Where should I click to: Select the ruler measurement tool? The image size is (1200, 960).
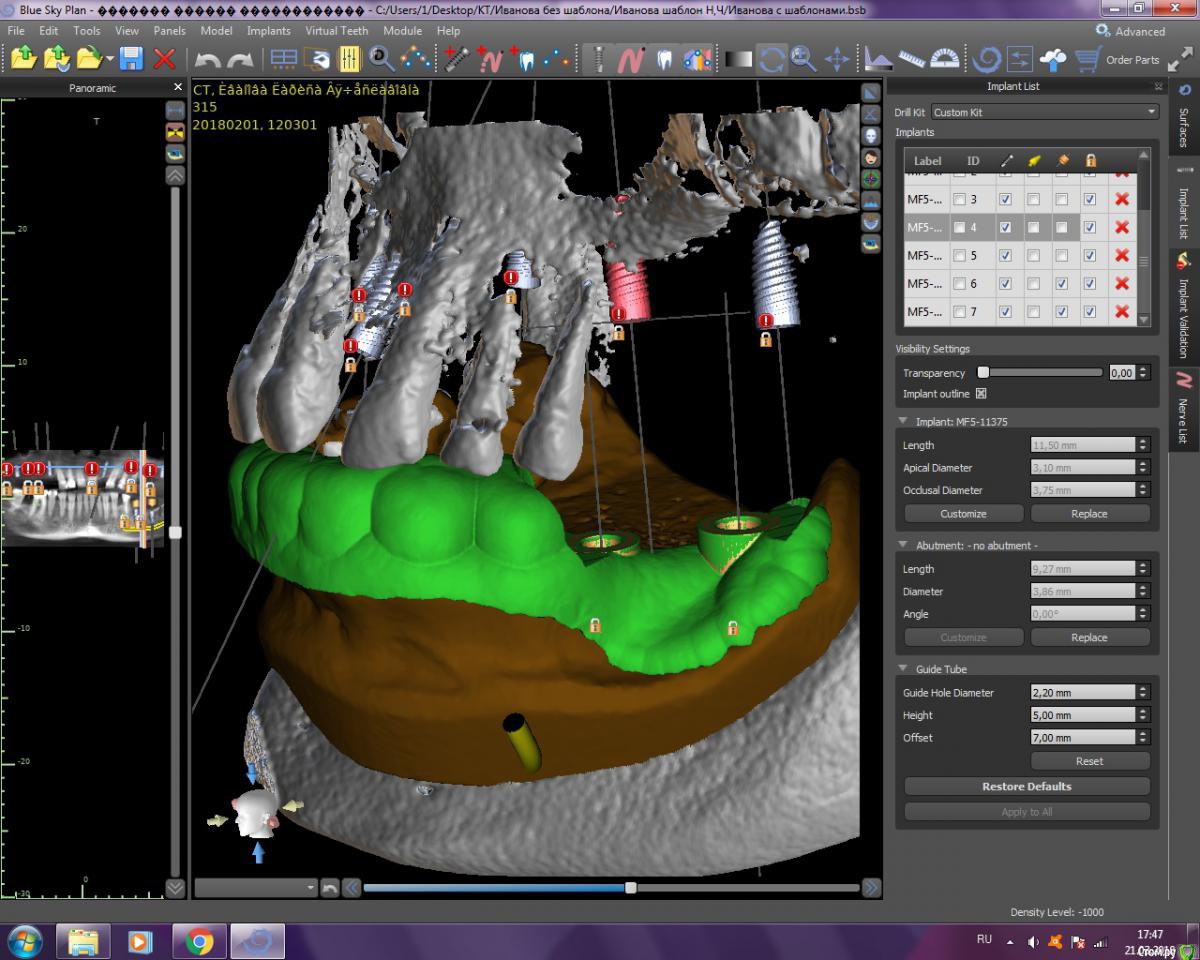tap(911, 60)
